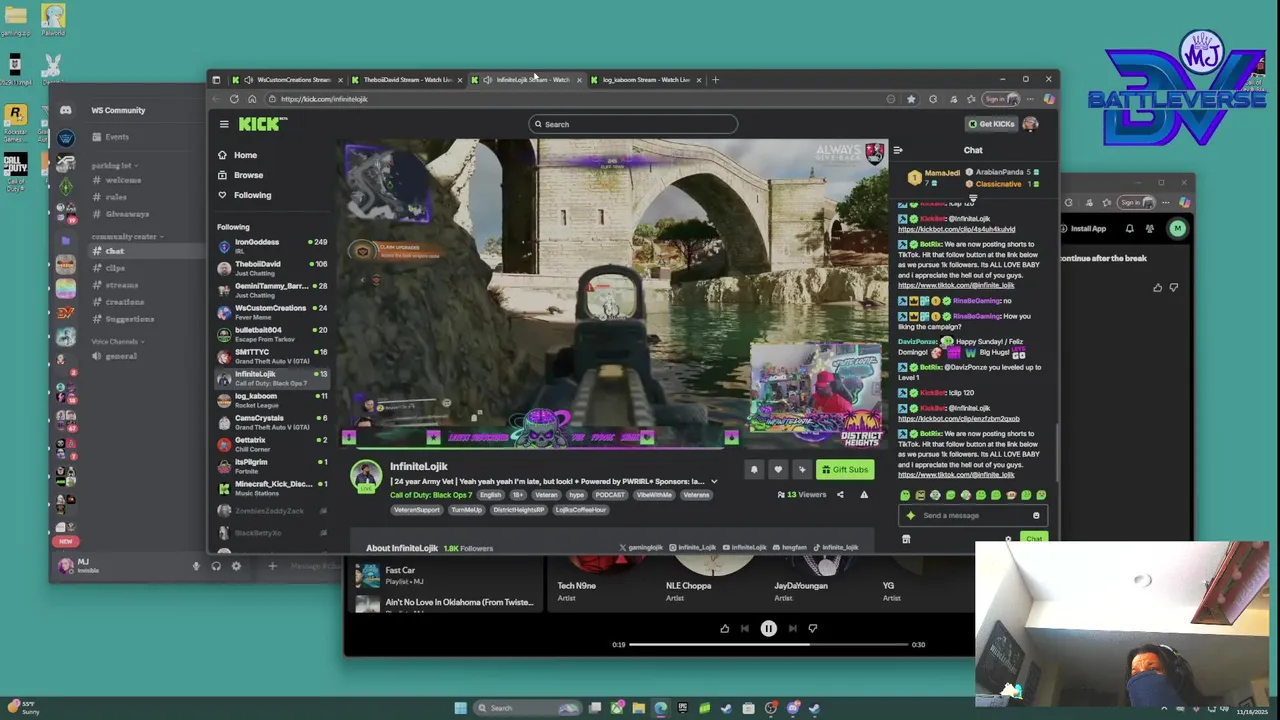Open Browse in Kick sidebar
This screenshot has height=720, width=1280.
248,175
